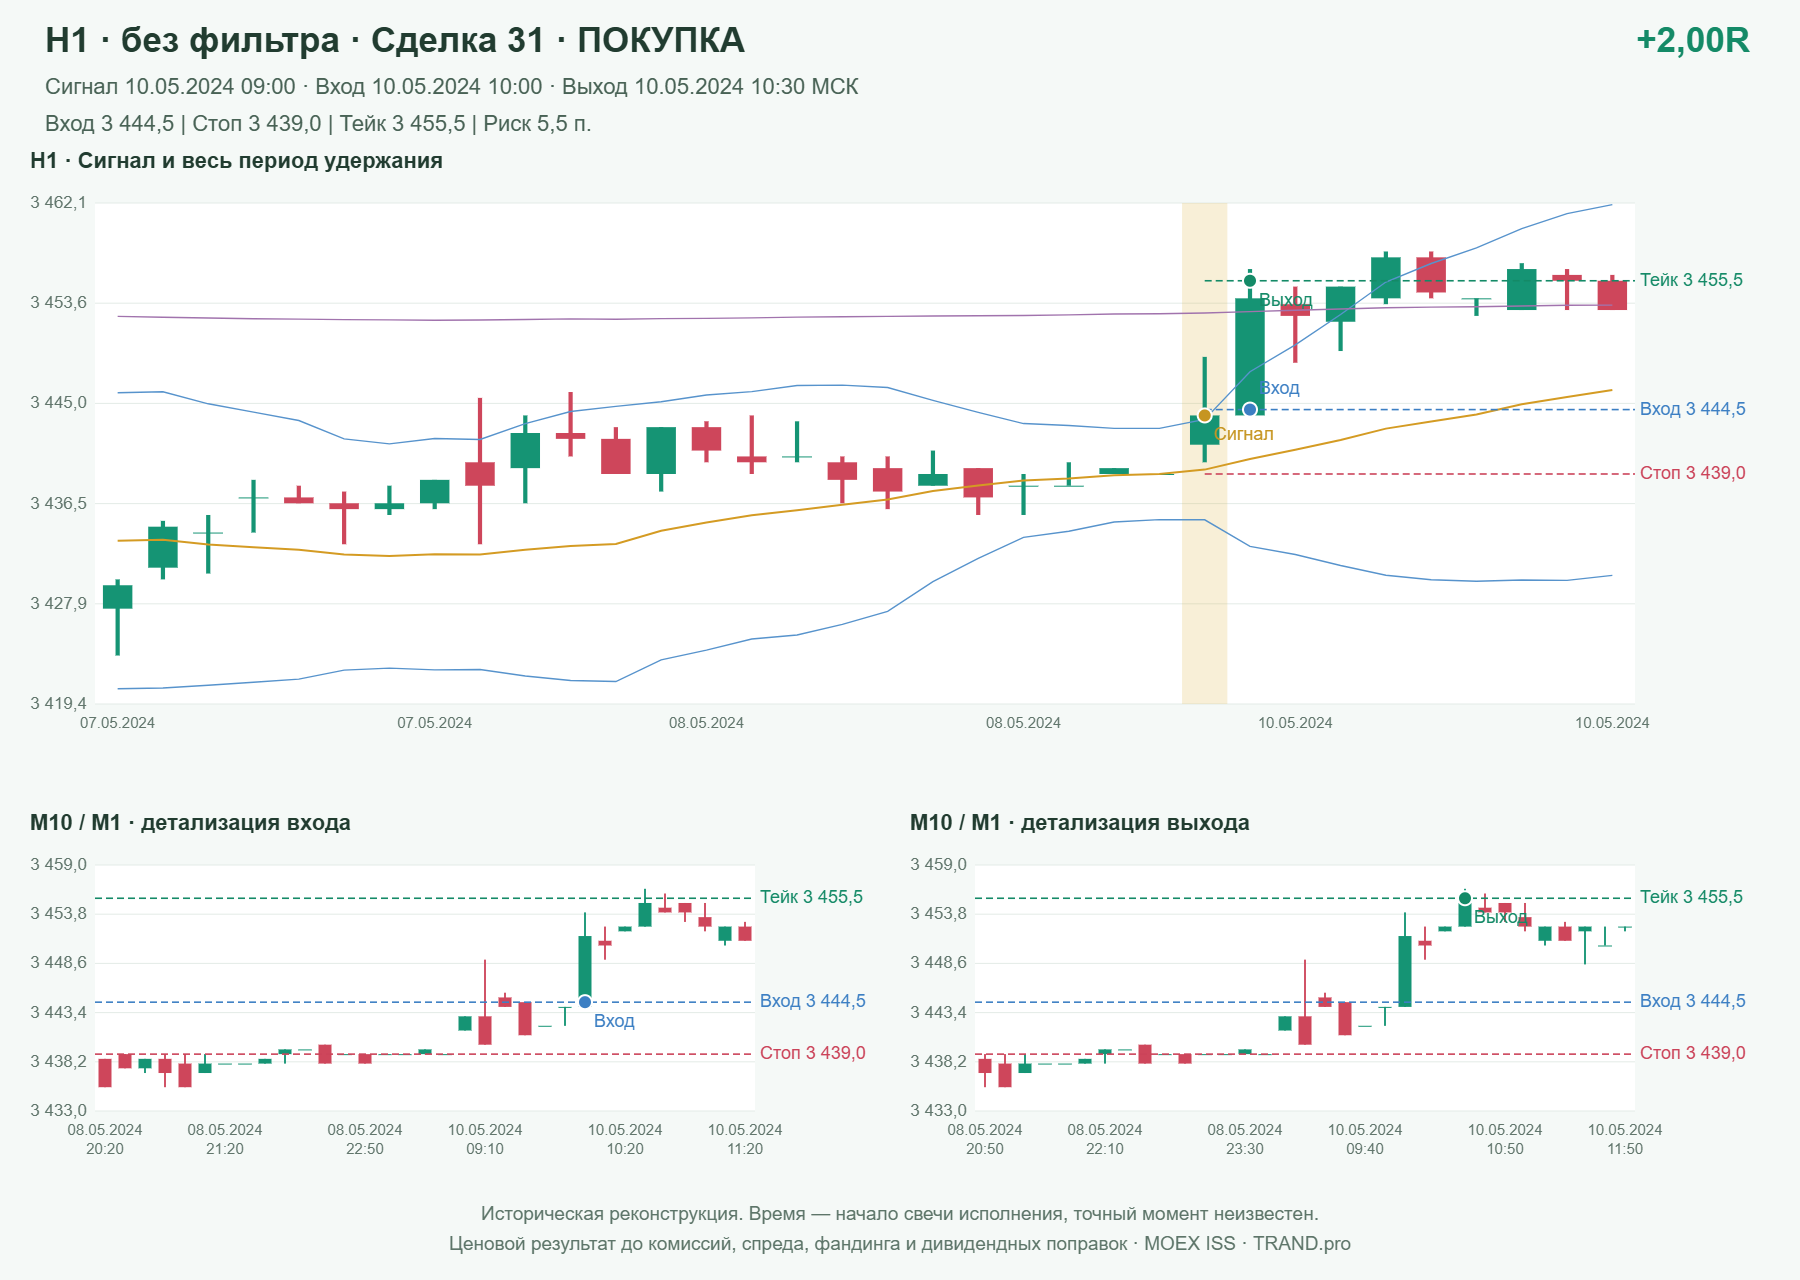Click the 3 453,6 price axis label
Image resolution: width=1800 pixels, height=1280 pixels.
coord(58,303)
